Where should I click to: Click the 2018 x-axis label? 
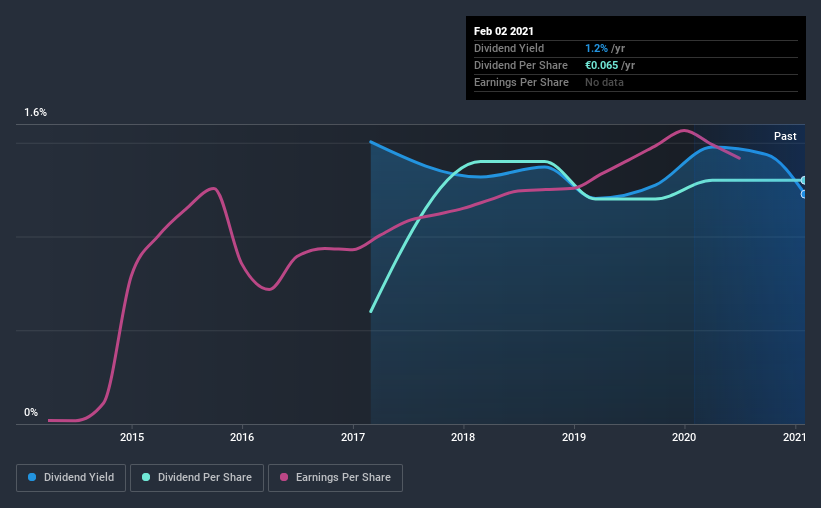(x=463, y=437)
